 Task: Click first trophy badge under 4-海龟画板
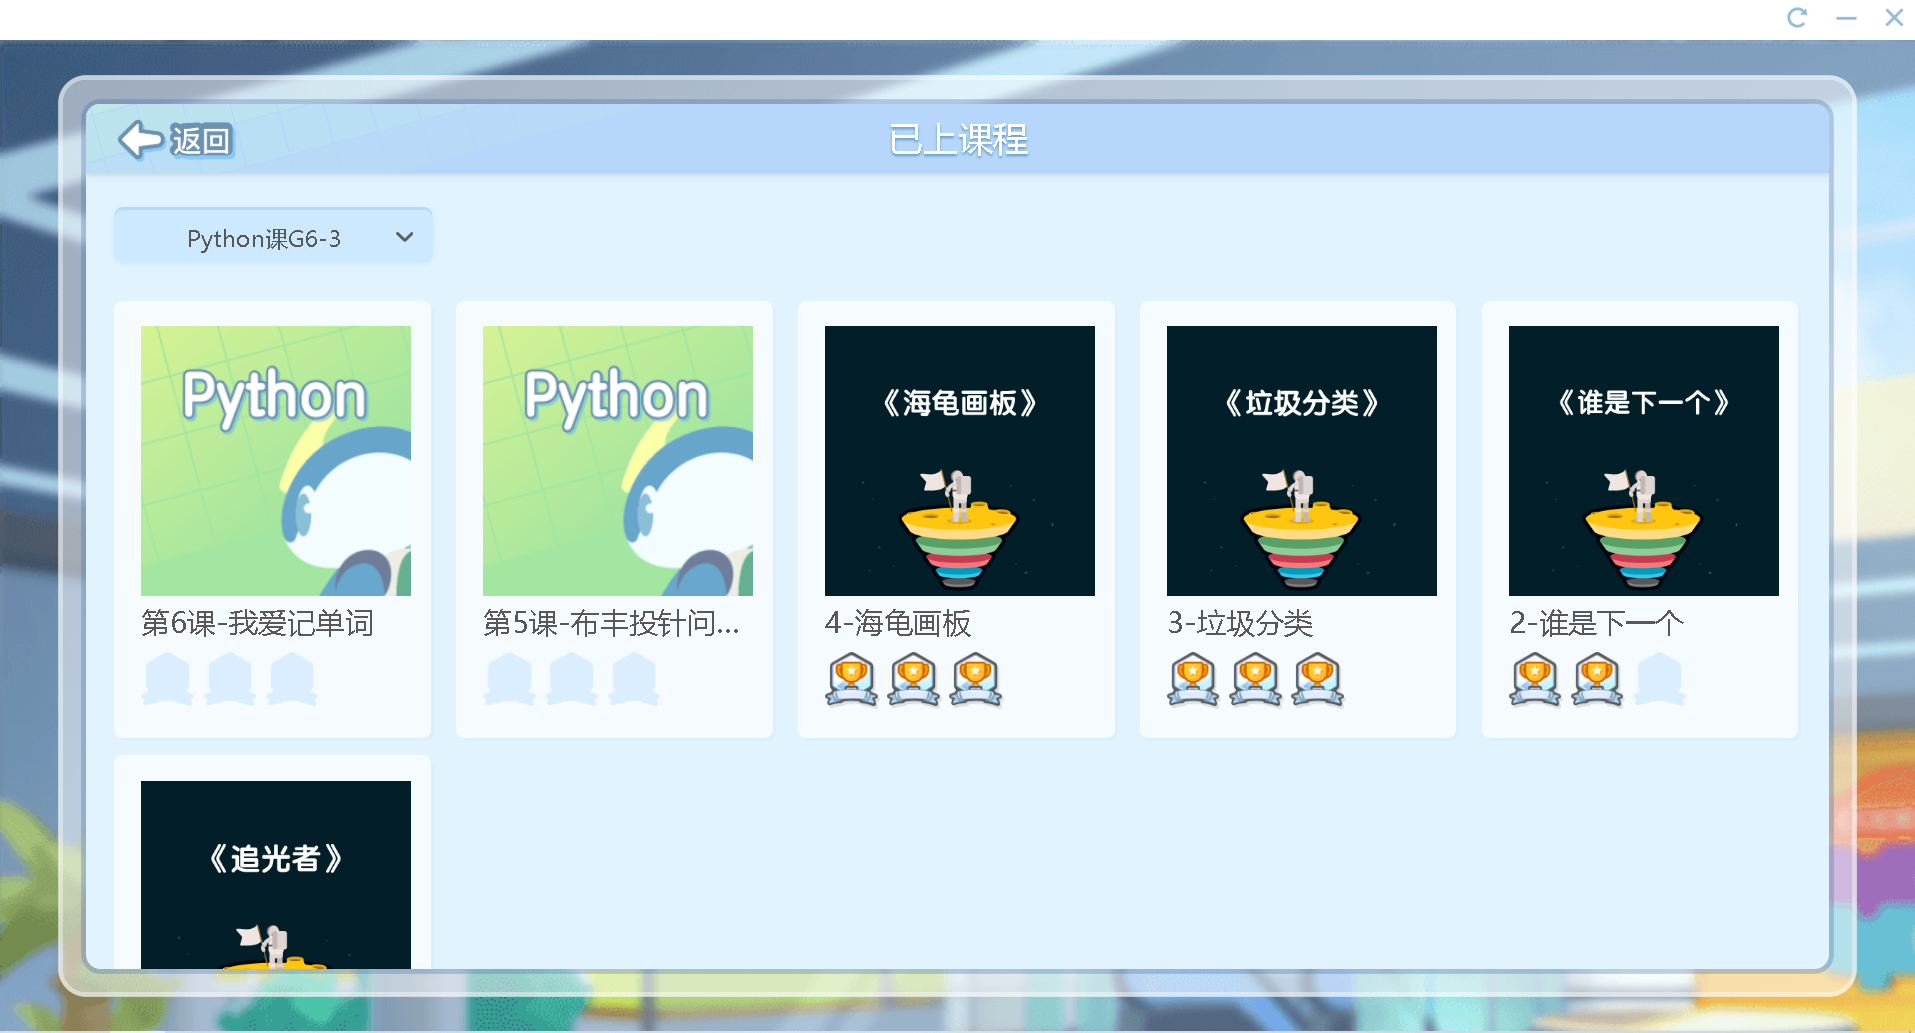click(x=852, y=680)
